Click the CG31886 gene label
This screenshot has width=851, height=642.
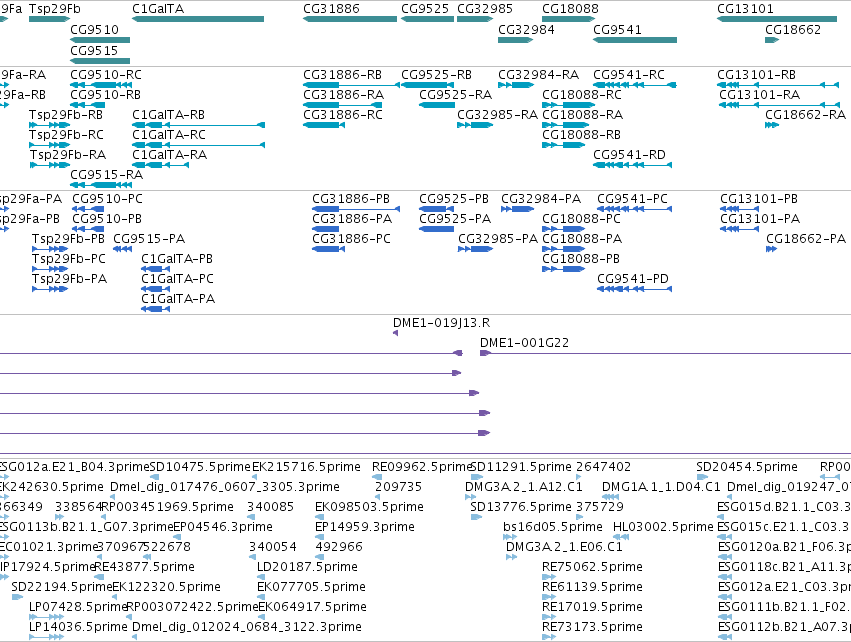tap(331, 9)
